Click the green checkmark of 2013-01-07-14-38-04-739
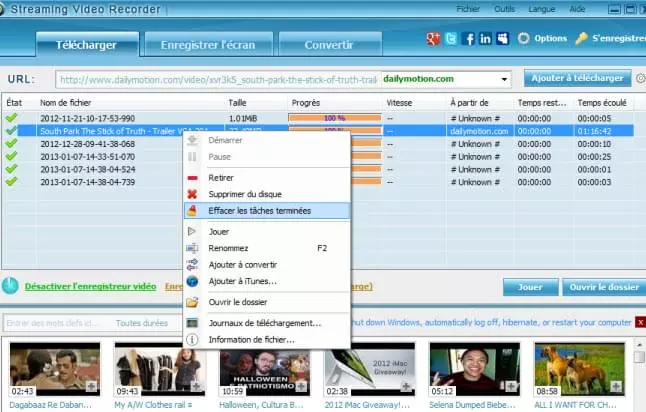 [x=12, y=182]
